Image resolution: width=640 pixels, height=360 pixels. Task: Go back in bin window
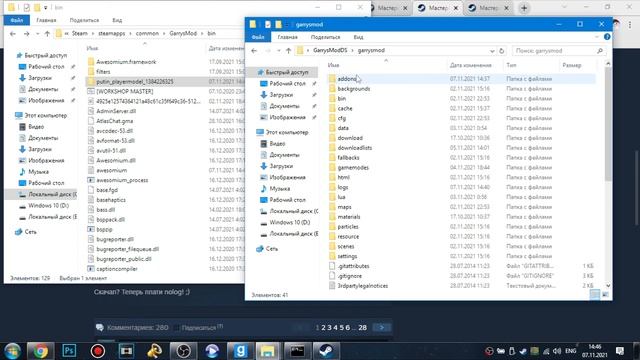point(13,33)
